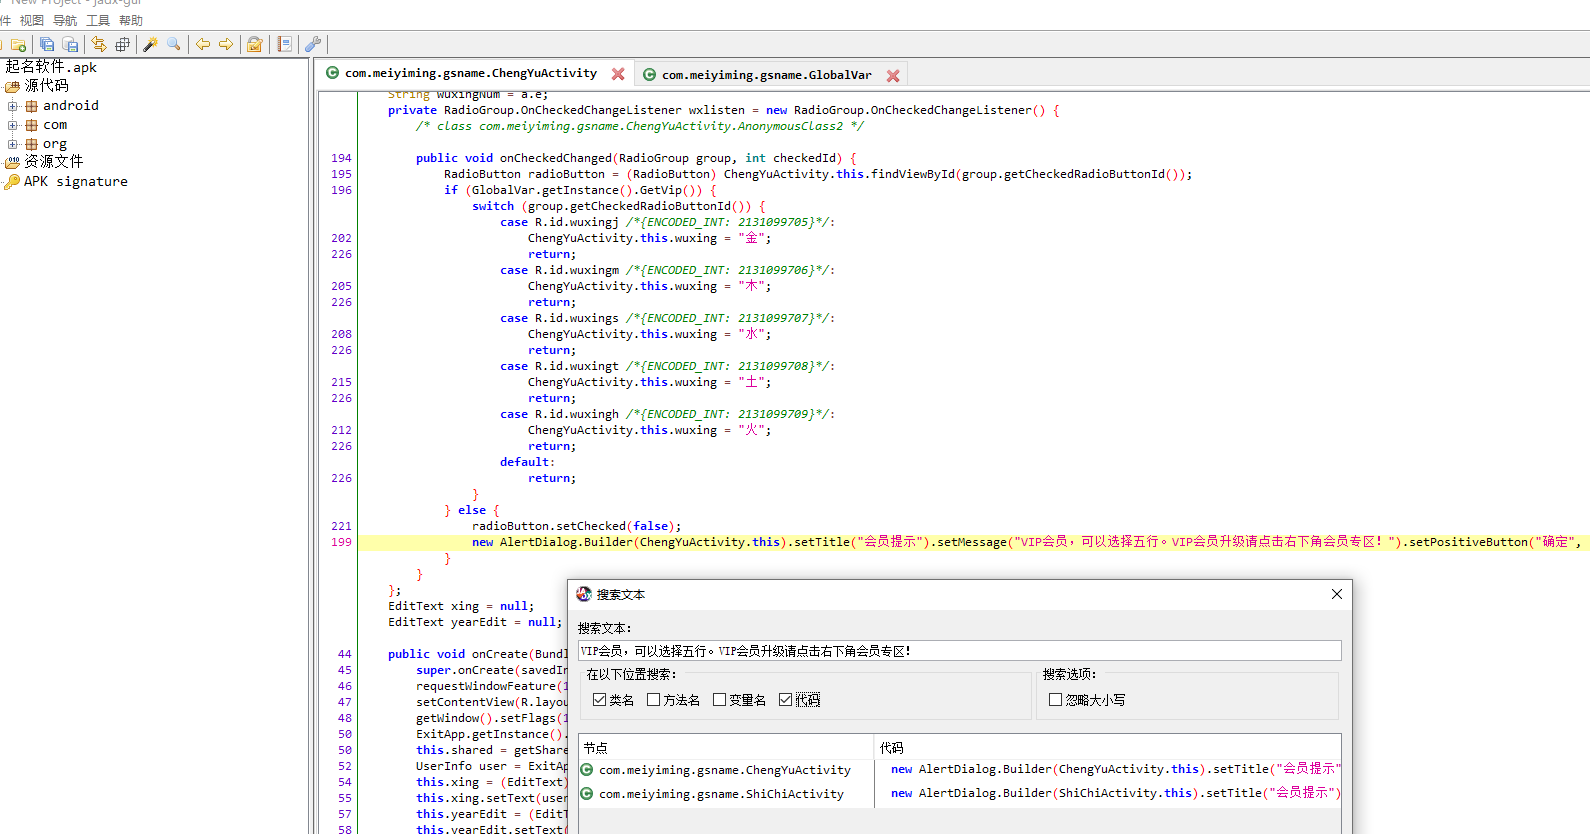
Task: Click the setChecked(false) code line
Action: tap(576, 526)
